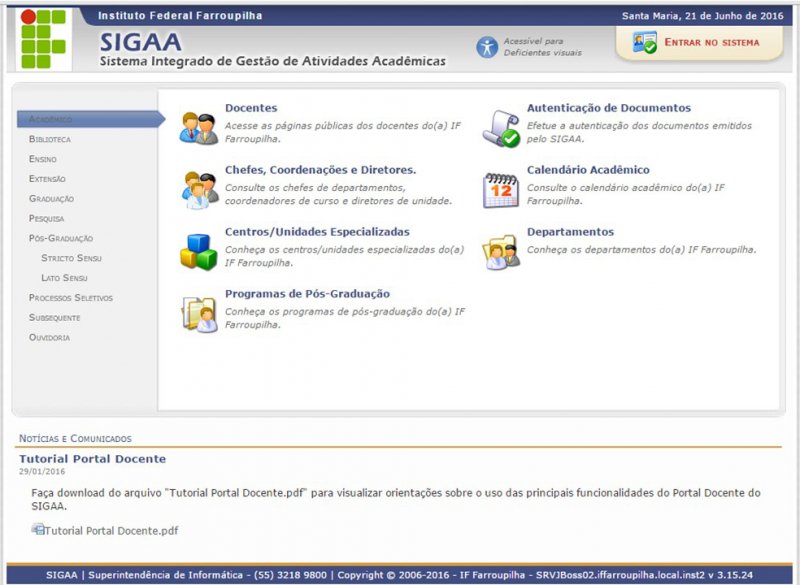
Task: Download the Tutorial Portal Docente.pdf file
Action: pyautogui.click(x=110, y=530)
